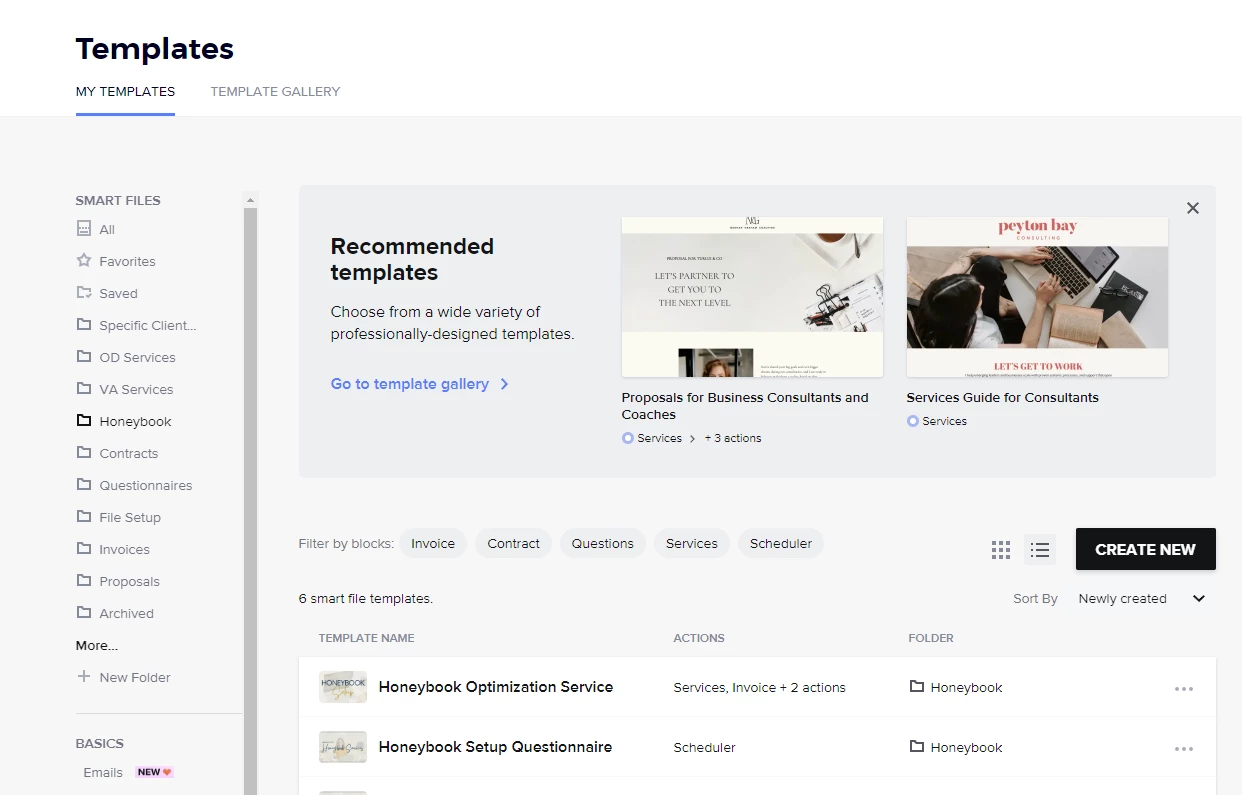1242x795 pixels.
Task: Click the sidebar vertical scrollbar
Action: click(250, 500)
